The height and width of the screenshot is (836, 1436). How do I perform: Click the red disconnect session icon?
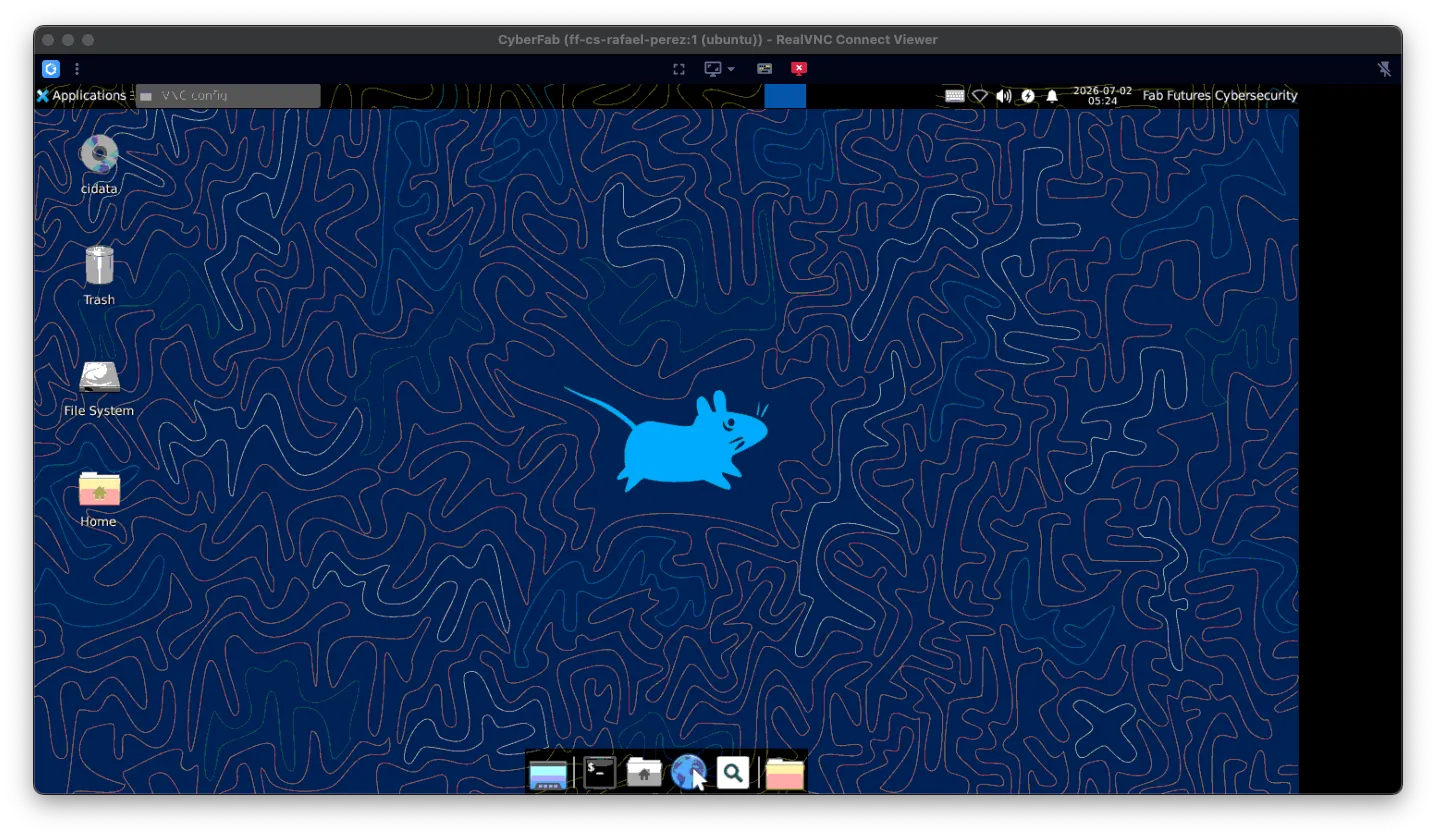798,69
